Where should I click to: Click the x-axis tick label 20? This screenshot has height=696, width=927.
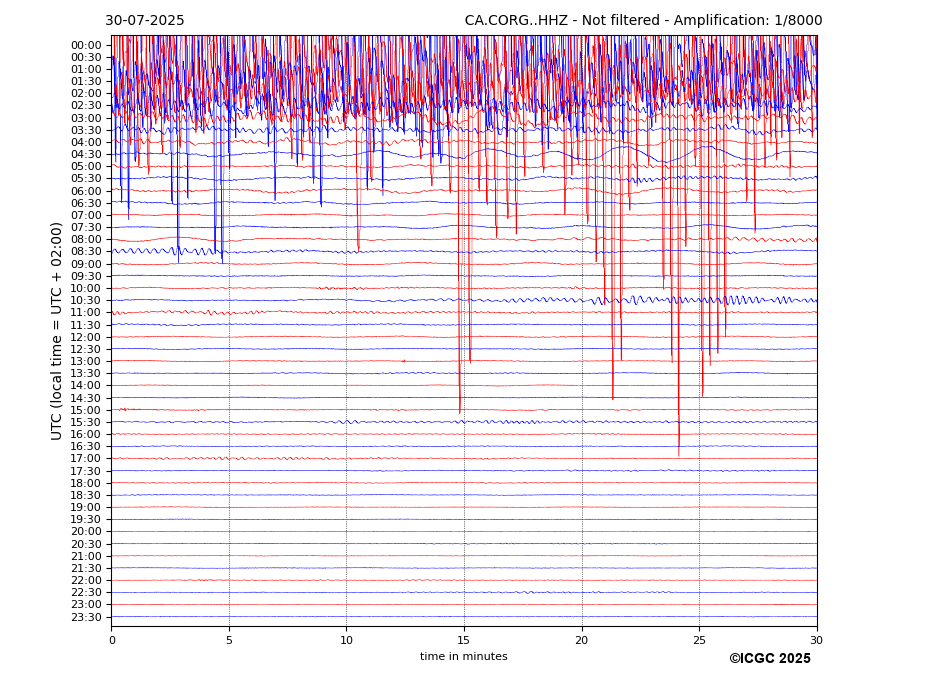582,640
